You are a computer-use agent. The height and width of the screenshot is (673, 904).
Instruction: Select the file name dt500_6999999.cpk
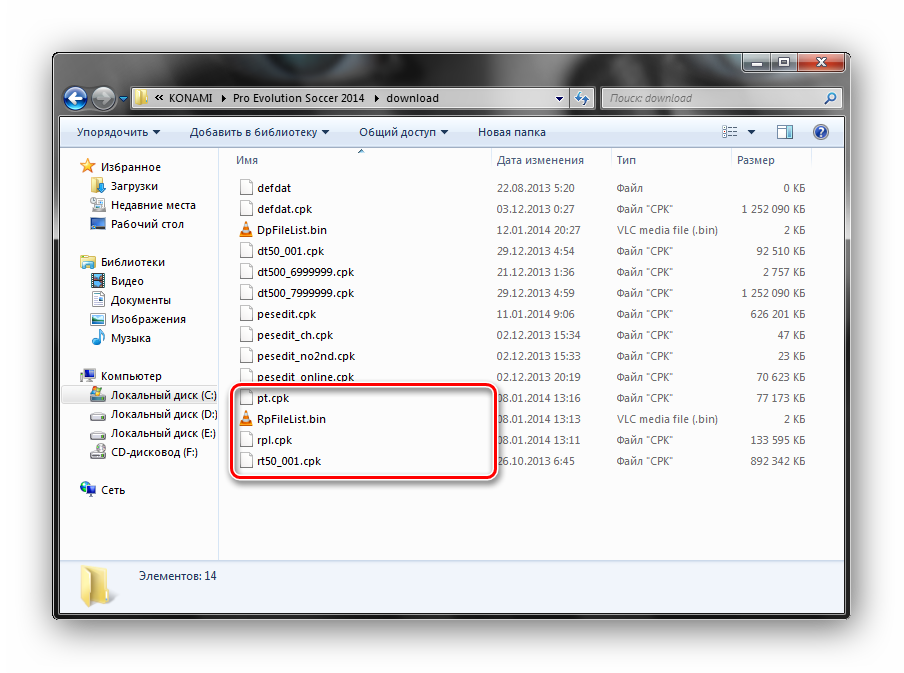tap(306, 272)
